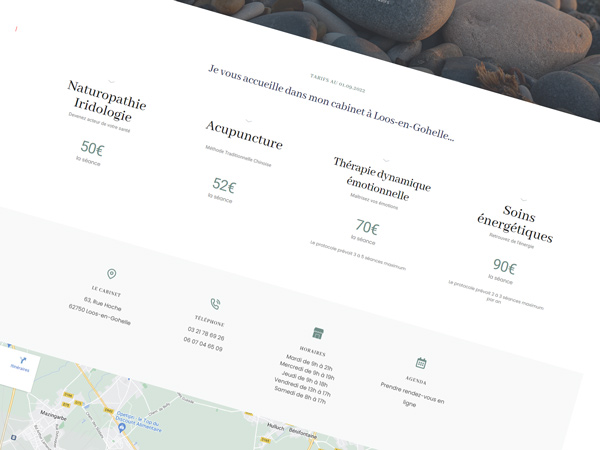Click the Jeudi de 9h à 18h line
The width and height of the screenshot is (600, 450).
pyautogui.click(x=305, y=379)
